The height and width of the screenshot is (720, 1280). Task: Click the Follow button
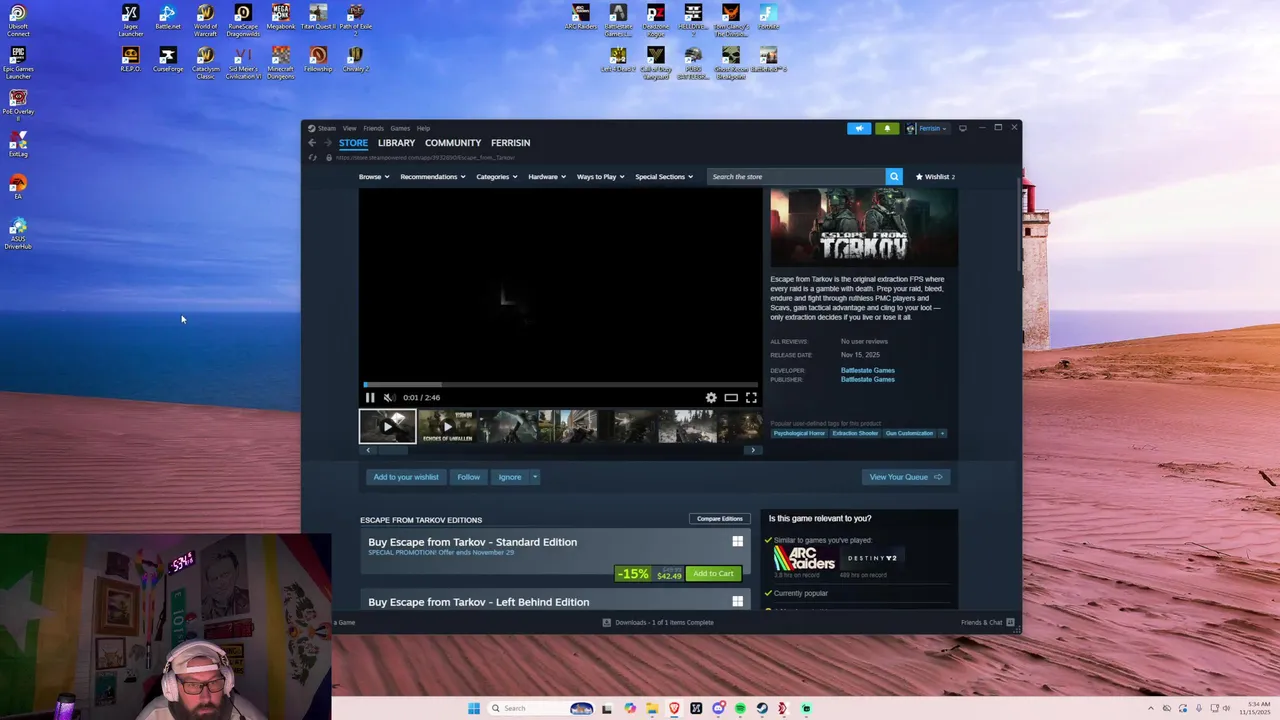point(468,477)
